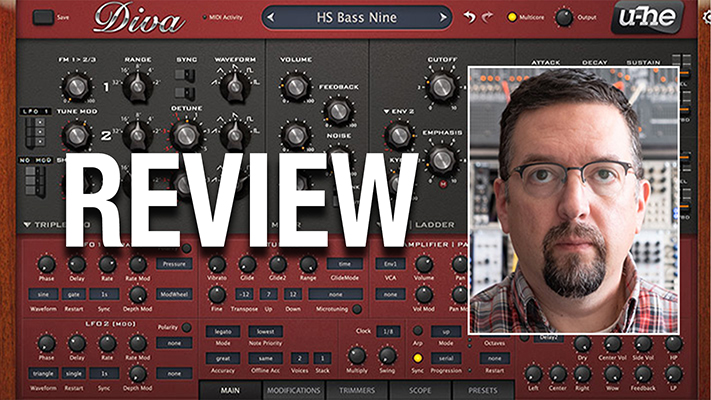Click the oscillator Detune knob
Screen dimensions: 711x400
pos(184,134)
